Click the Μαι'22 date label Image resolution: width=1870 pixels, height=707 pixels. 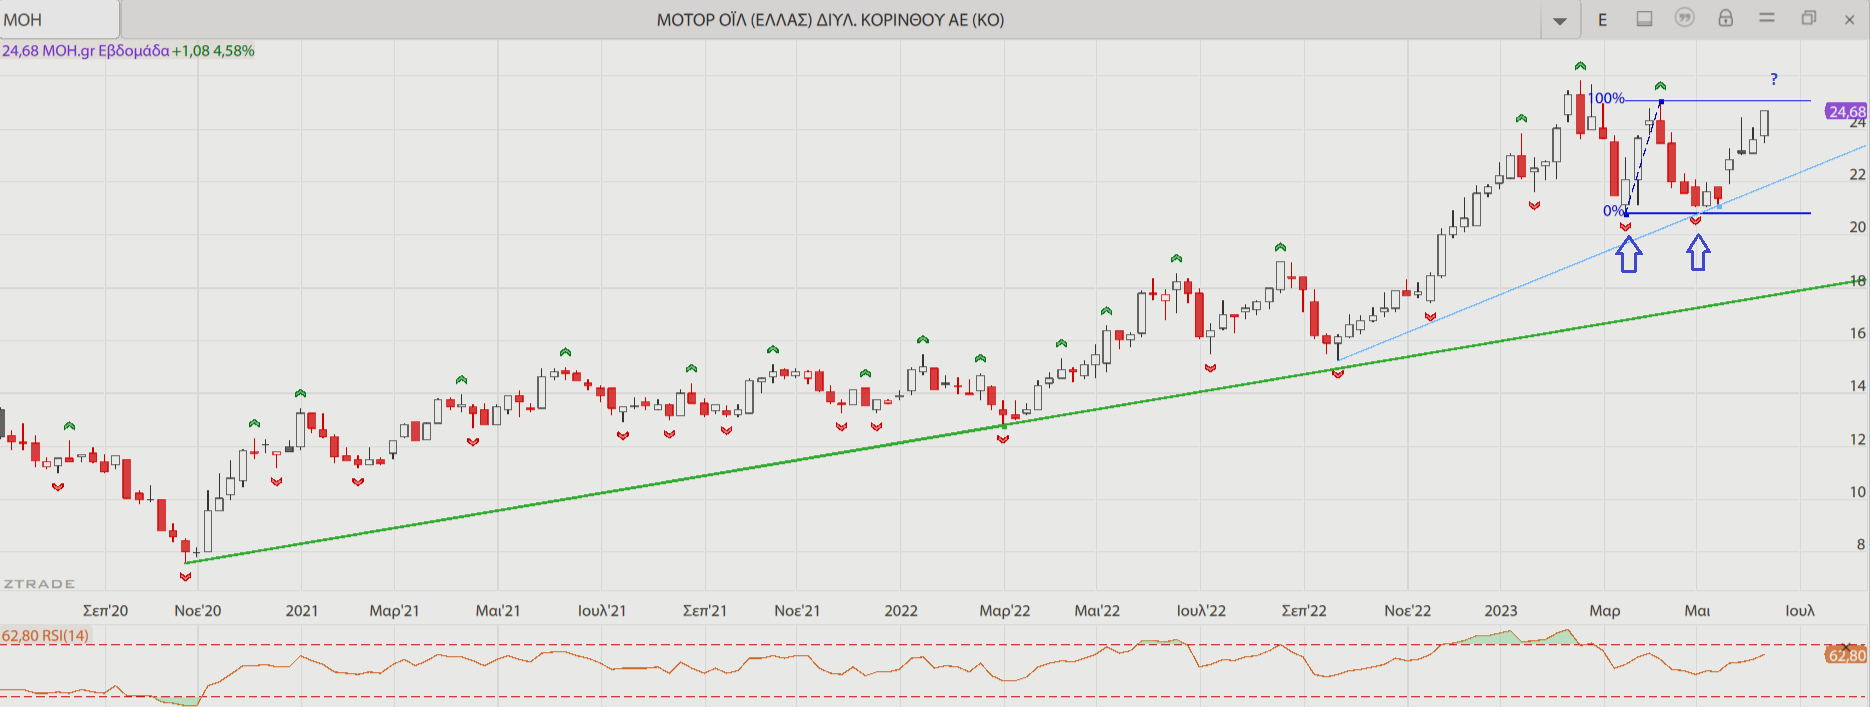(1097, 610)
